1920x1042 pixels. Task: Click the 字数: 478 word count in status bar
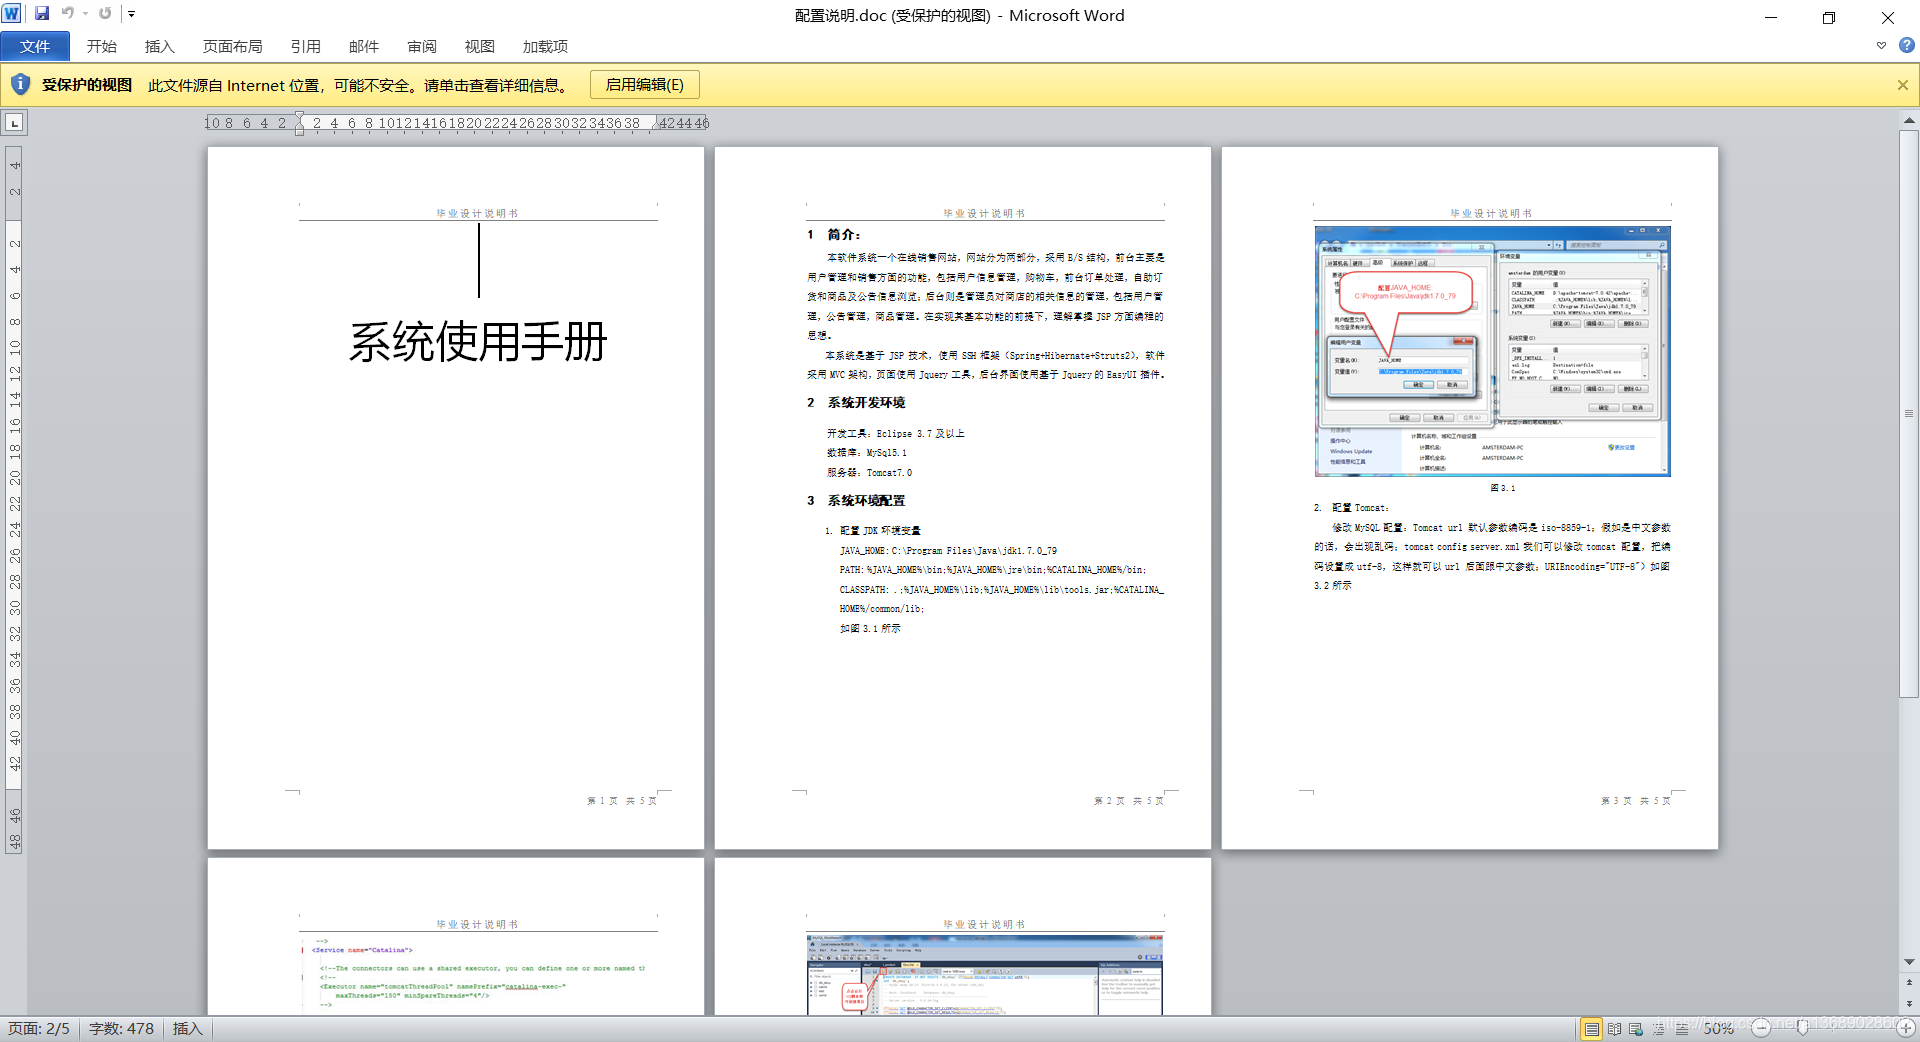121,1029
